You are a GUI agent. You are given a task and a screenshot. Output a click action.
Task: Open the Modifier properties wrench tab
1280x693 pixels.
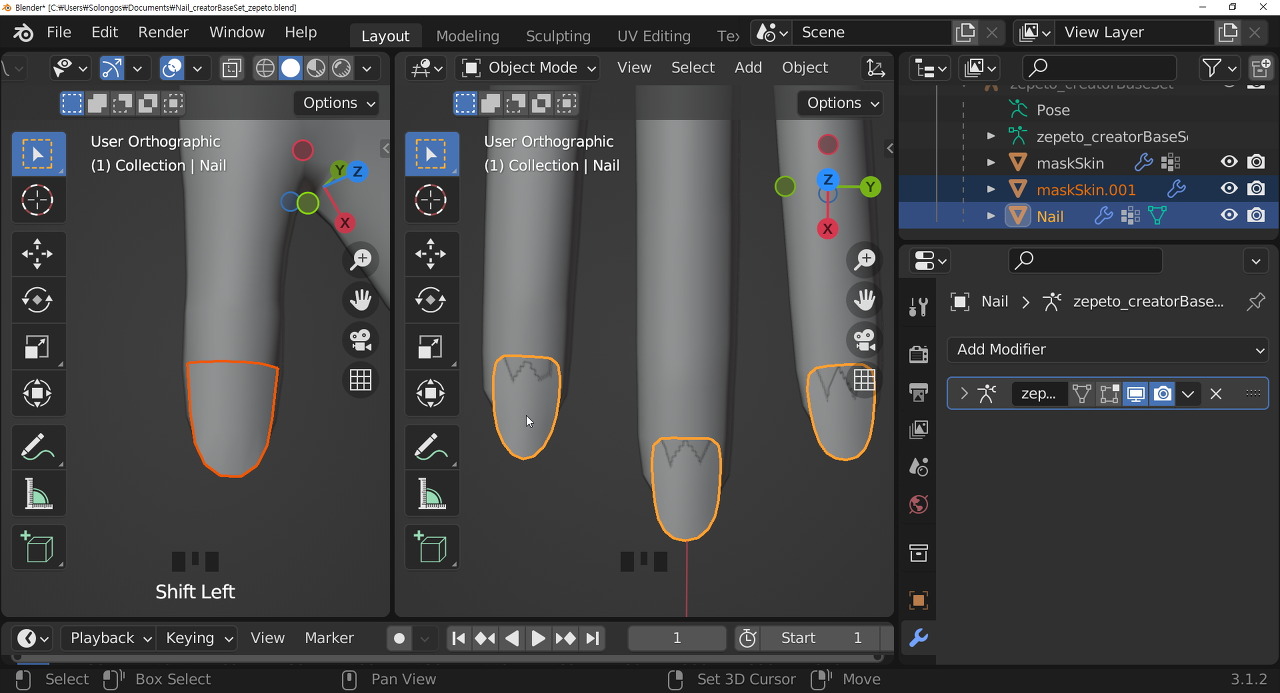(x=918, y=638)
